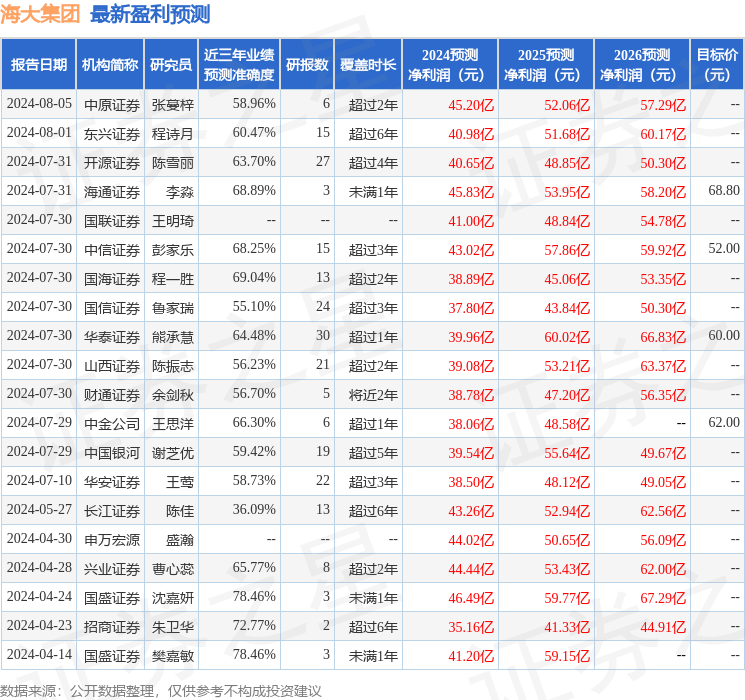
Task: Click the 36.09% accuracy value
Action: click(x=254, y=509)
